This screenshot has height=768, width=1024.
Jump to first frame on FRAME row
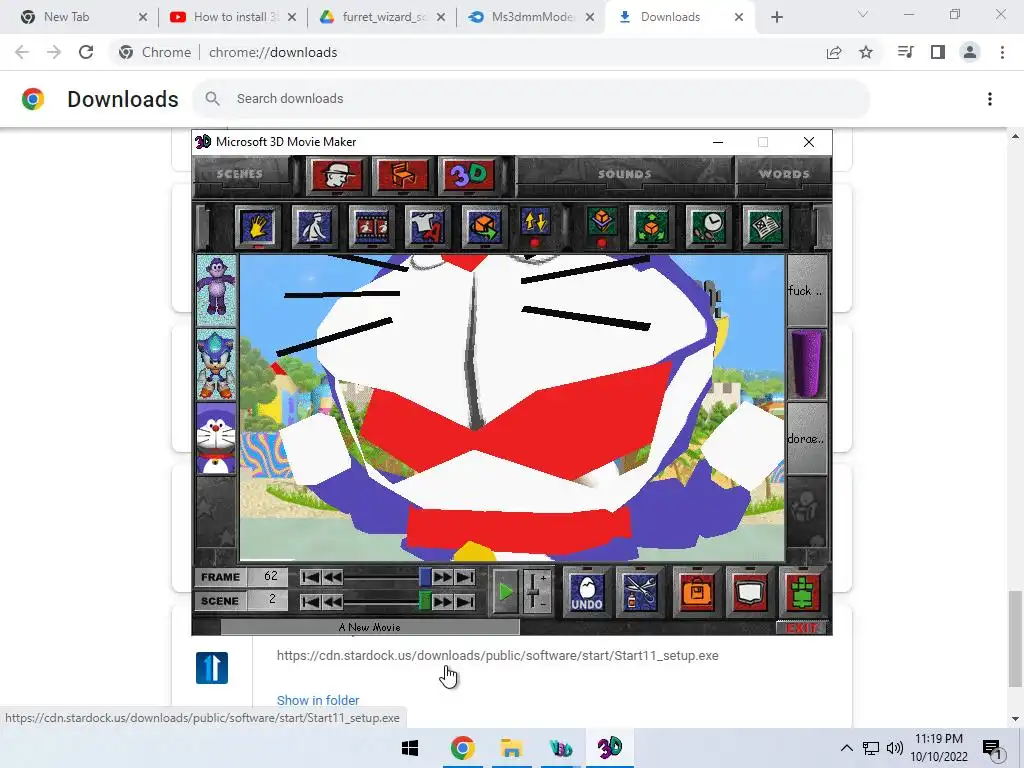point(311,577)
